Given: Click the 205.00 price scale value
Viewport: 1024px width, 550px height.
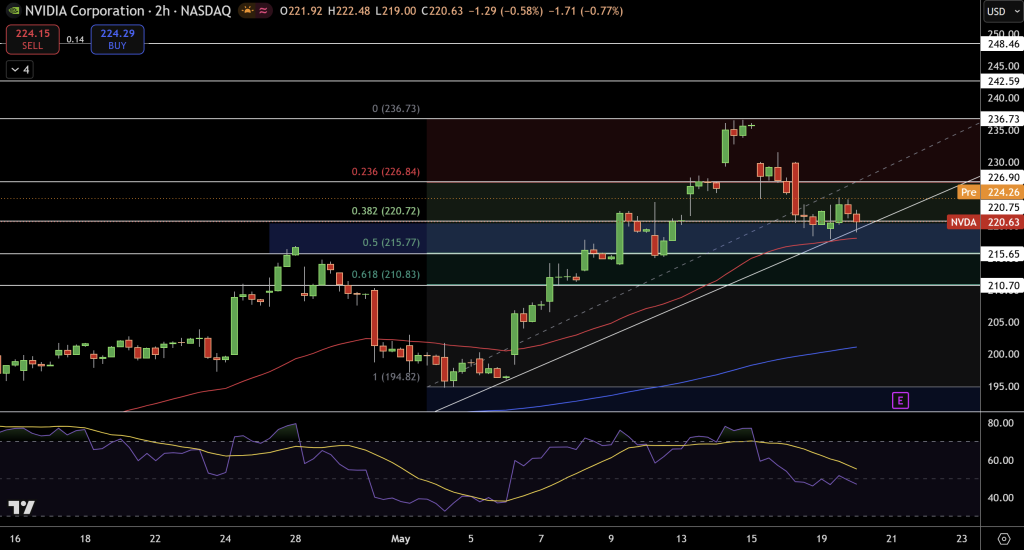Looking at the screenshot, I should (x=1003, y=322).
